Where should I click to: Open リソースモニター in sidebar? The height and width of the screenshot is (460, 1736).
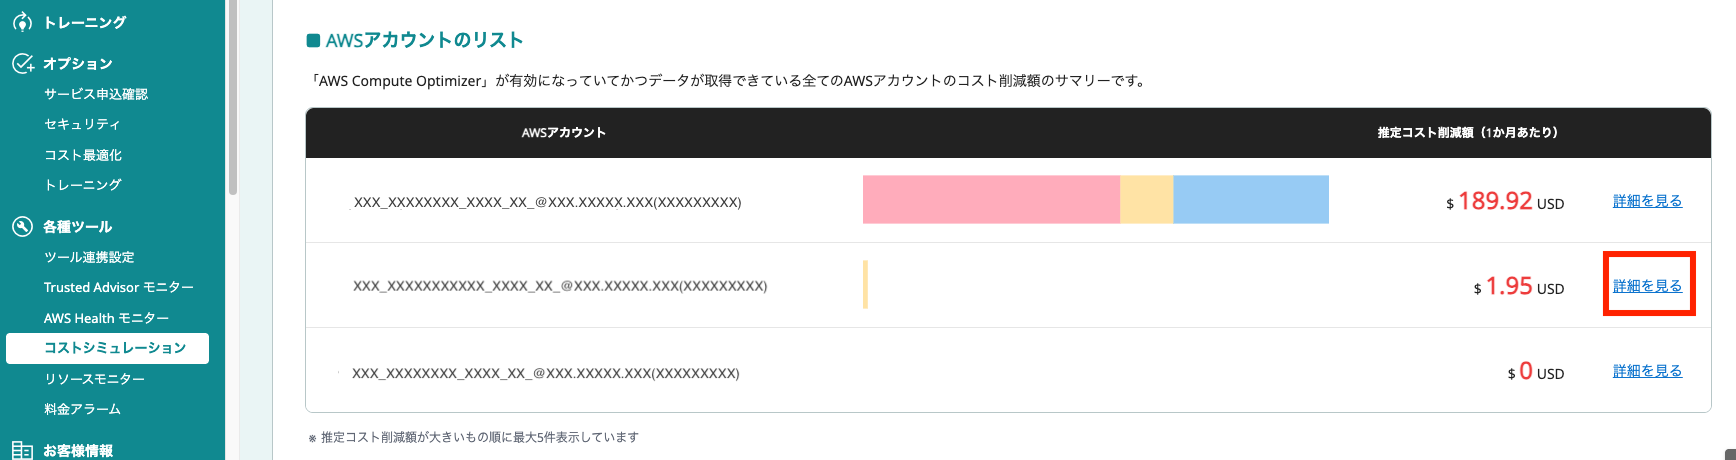94,379
